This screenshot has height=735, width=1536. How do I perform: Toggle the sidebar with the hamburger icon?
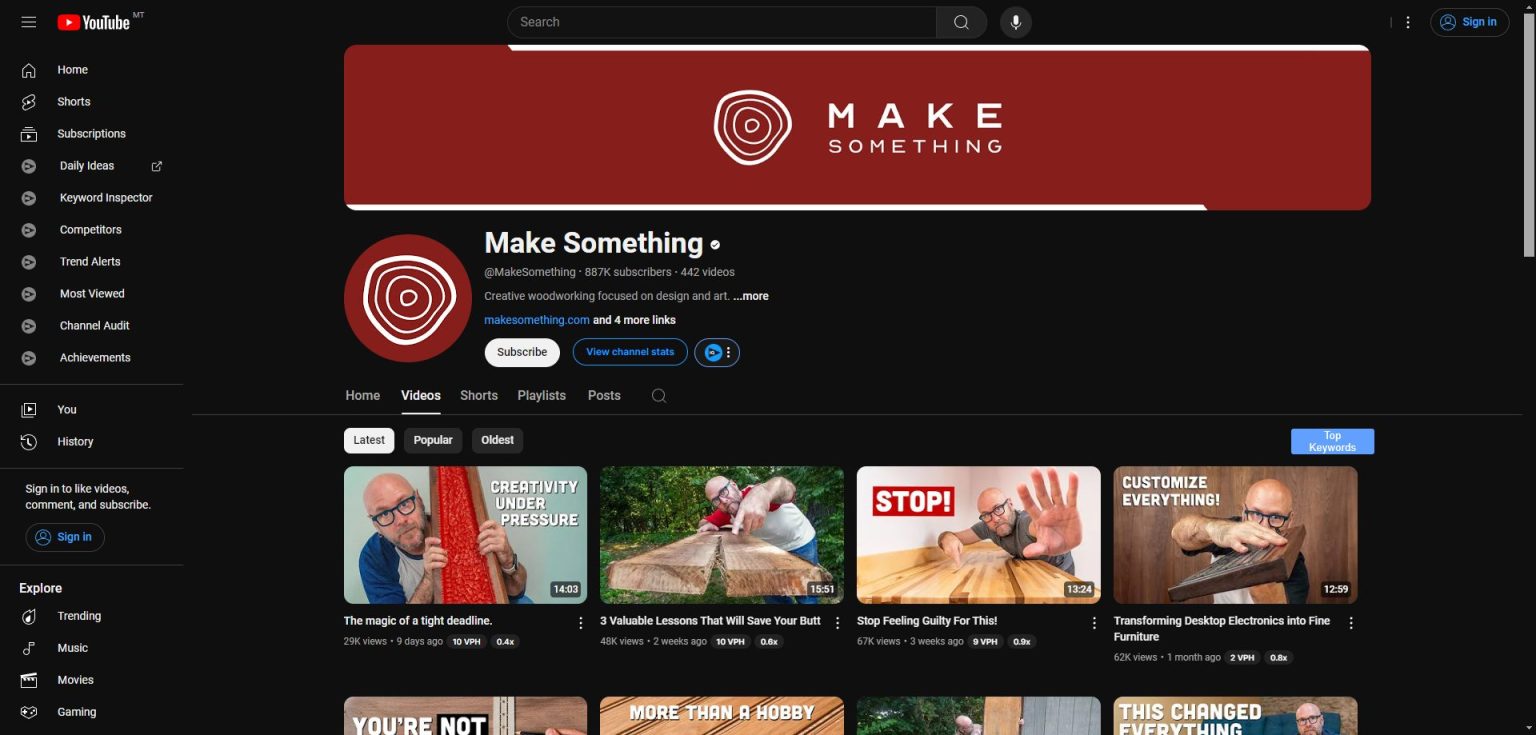28,21
